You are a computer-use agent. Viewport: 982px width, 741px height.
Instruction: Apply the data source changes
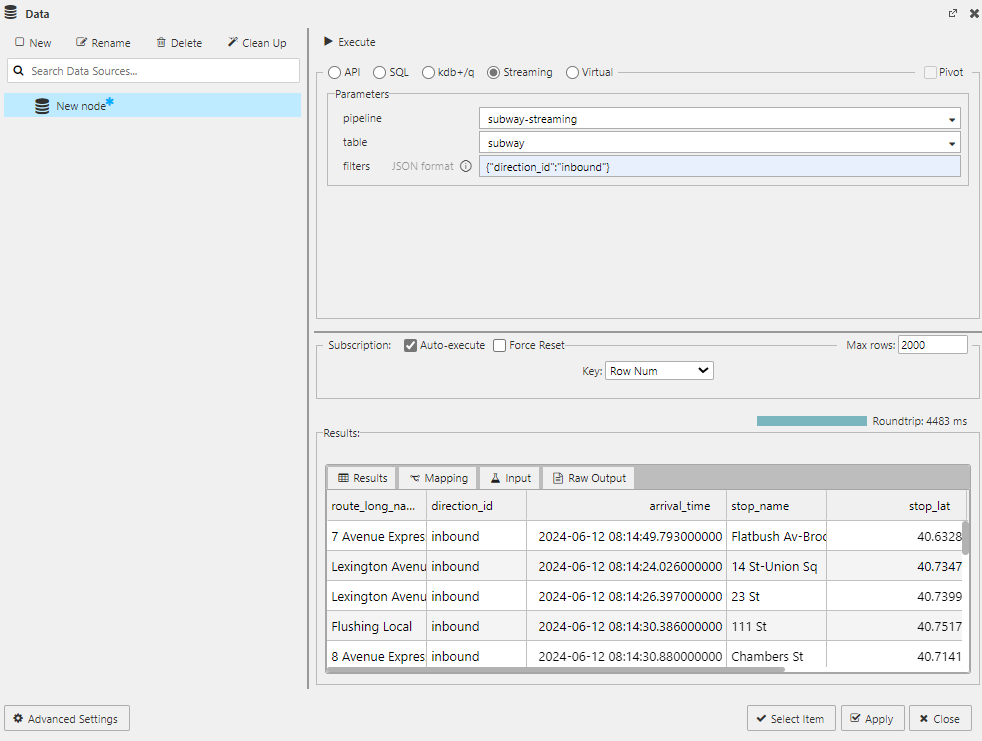pyautogui.click(x=872, y=718)
